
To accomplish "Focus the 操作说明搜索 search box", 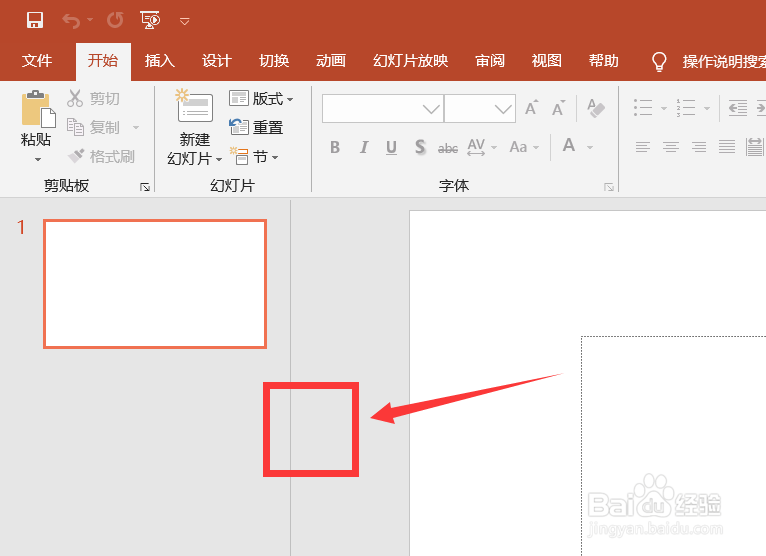I will 724,61.
